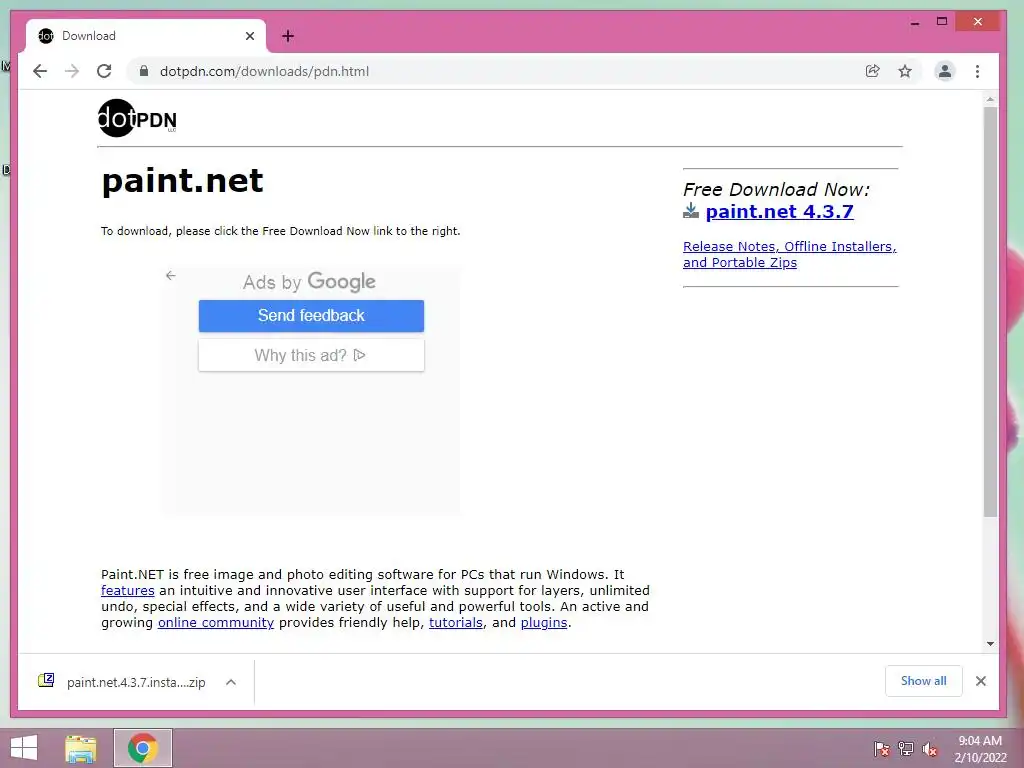Go back to previous page in Chrome
The image size is (1024, 768).
40,71
